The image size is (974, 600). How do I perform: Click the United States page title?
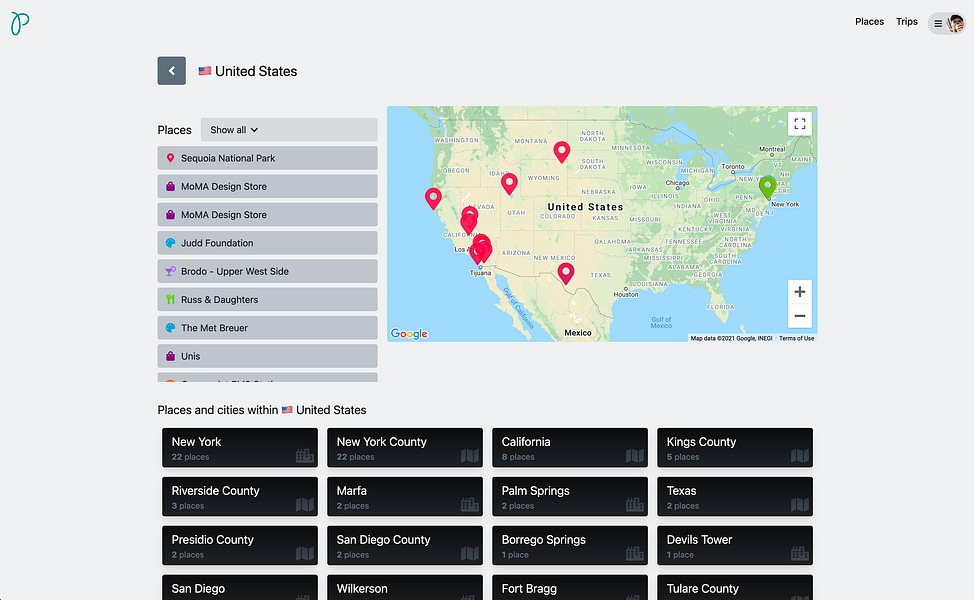pyautogui.click(x=256, y=71)
